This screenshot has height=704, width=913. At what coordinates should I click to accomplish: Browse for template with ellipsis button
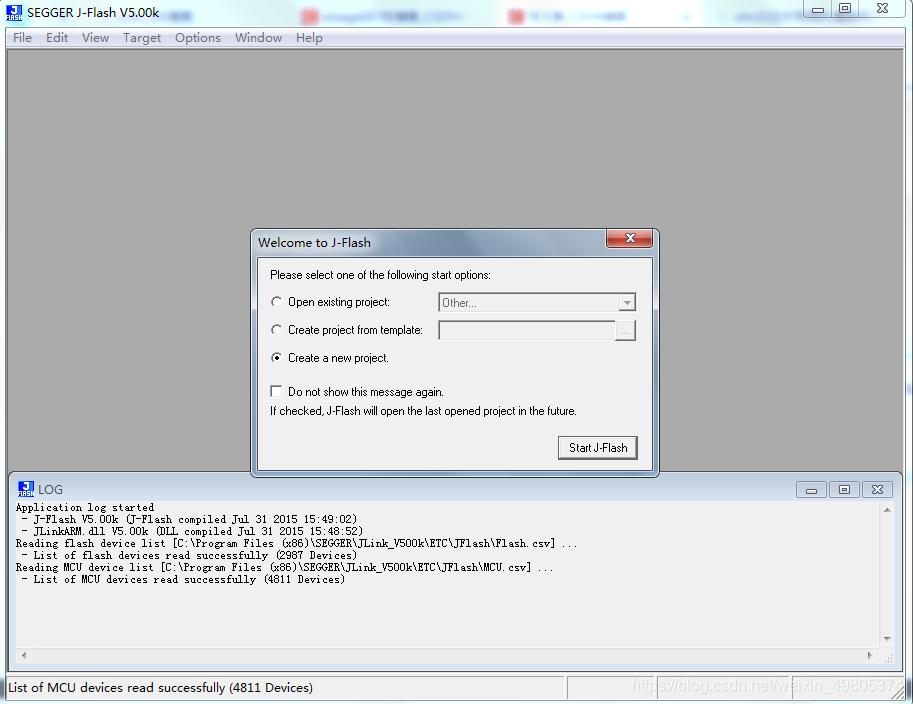click(x=625, y=330)
